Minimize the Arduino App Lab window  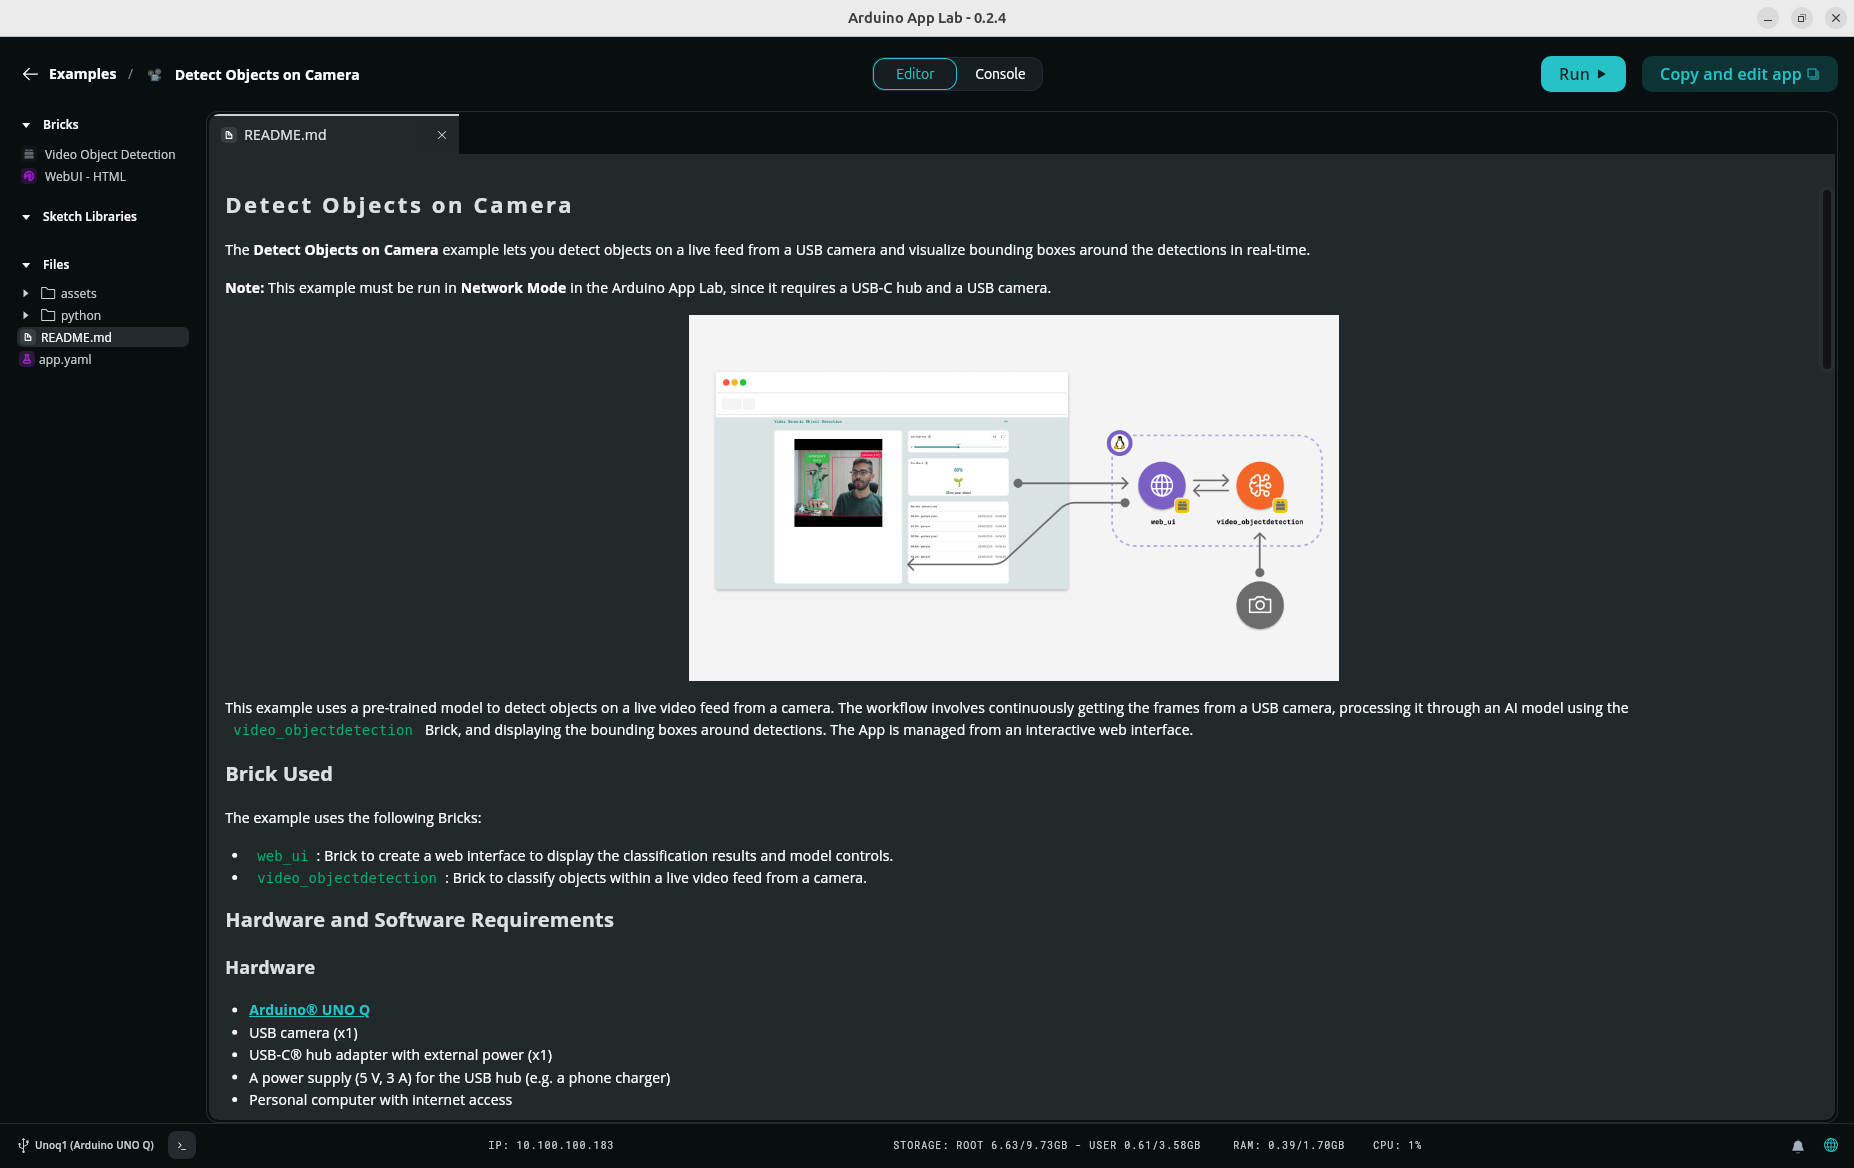click(1768, 18)
